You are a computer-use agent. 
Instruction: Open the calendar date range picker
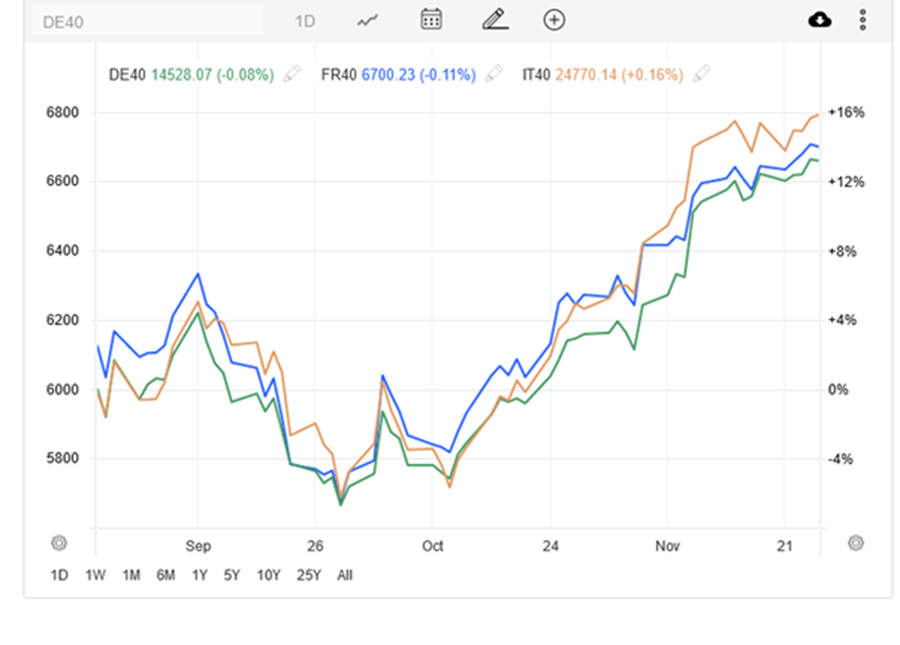[431, 20]
